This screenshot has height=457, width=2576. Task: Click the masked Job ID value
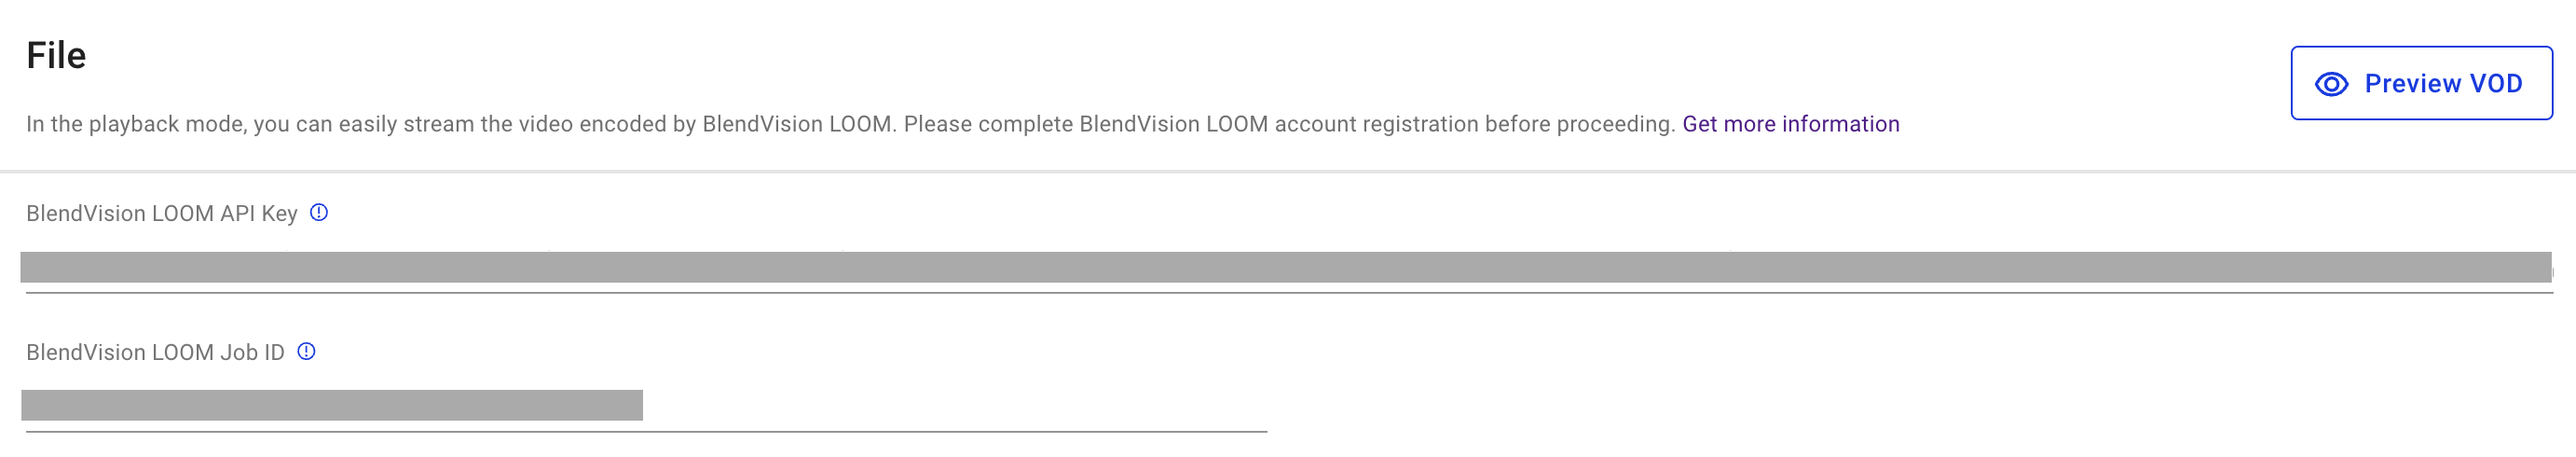pyautogui.click(x=331, y=405)
